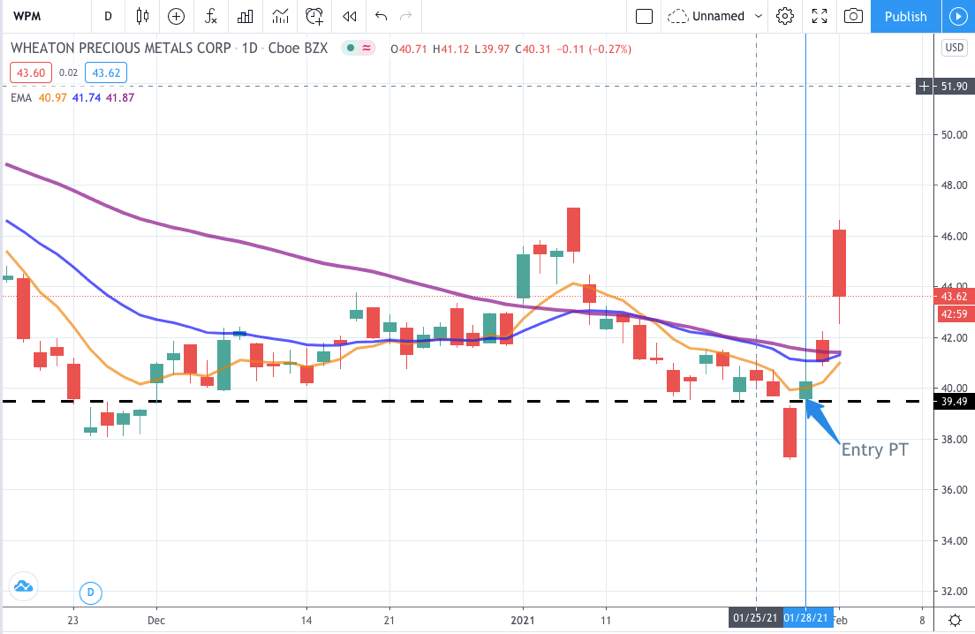Click the 43.60 sell price button
Screen dimensions: 975x634
(30, 73)
